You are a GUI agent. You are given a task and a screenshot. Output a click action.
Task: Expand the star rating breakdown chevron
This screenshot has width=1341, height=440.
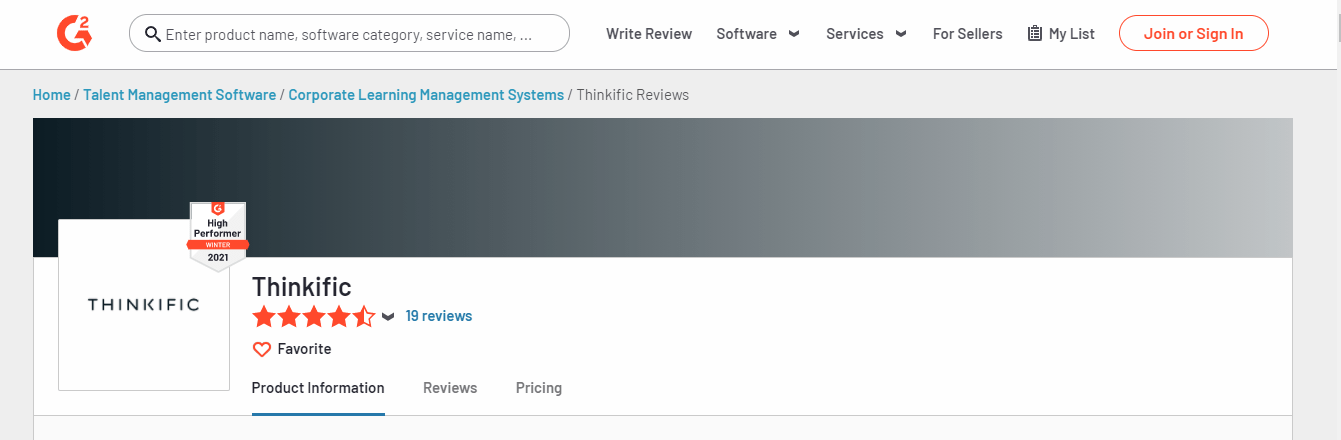click(x=388, y=317)
